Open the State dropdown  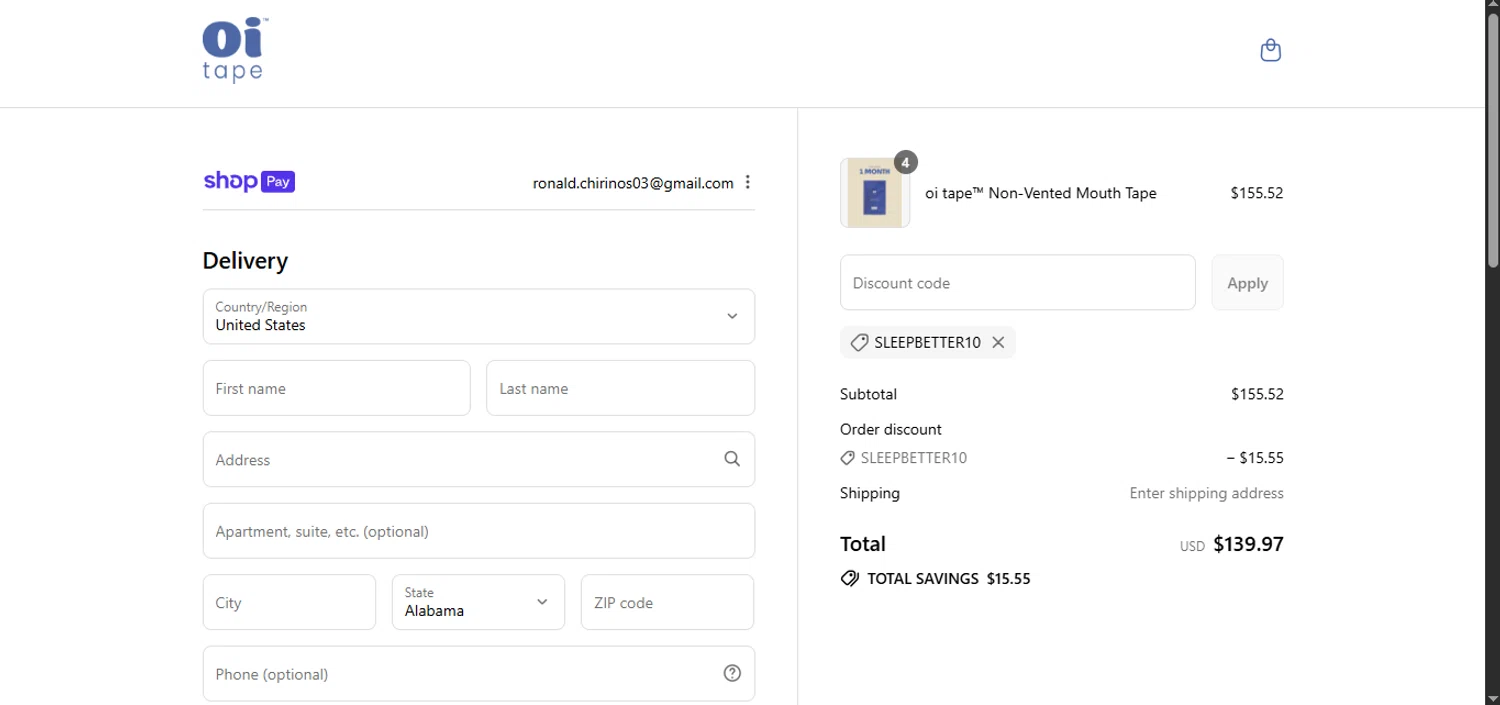click(x=478, y=602)
